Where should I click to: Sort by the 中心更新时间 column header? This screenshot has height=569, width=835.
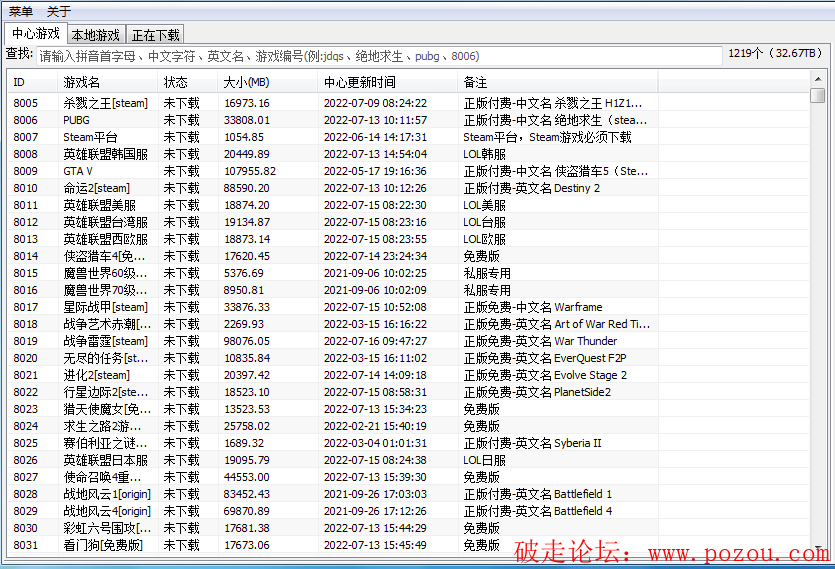pyautogui.click(x=388, y=83)
